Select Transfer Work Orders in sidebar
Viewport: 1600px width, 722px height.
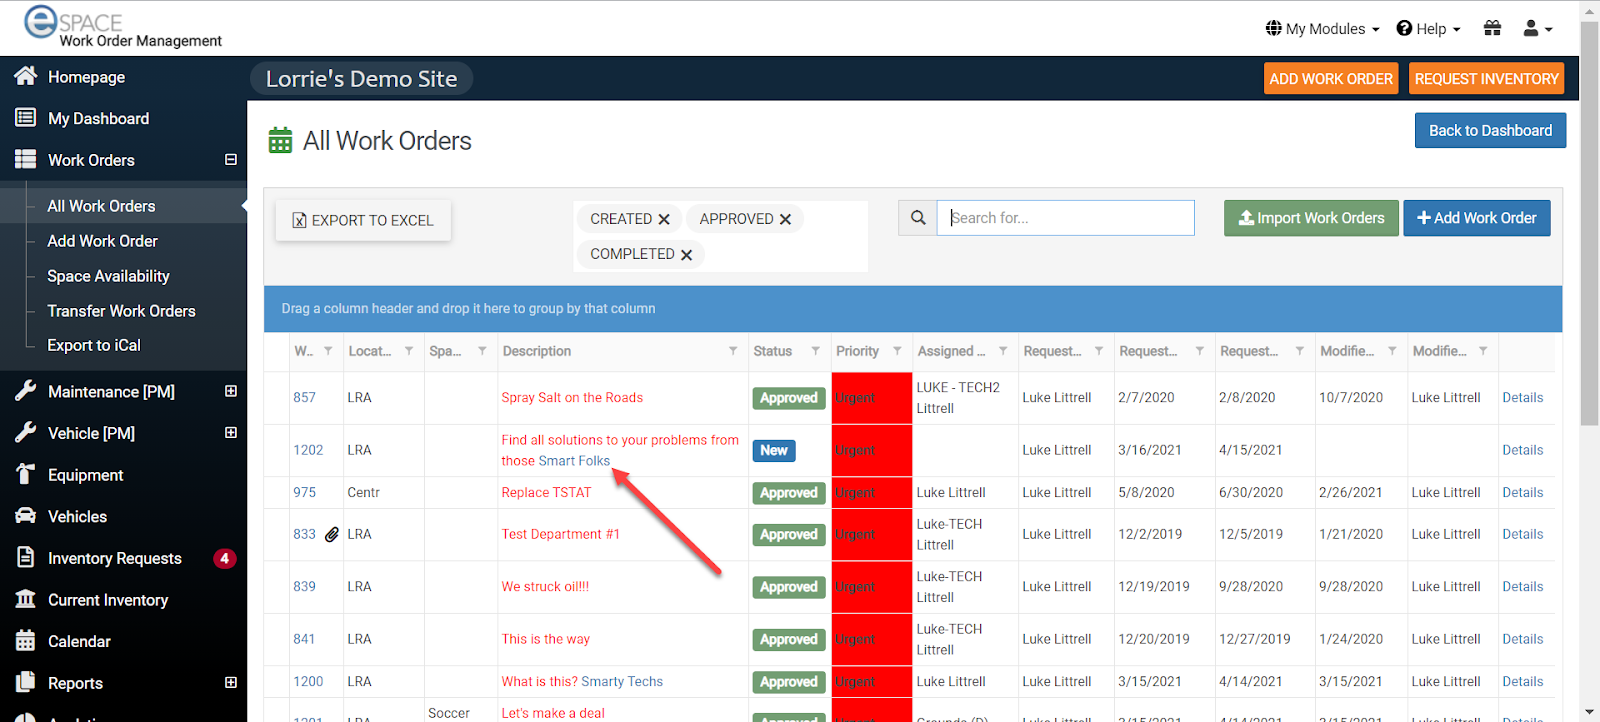tap(121, 311)
